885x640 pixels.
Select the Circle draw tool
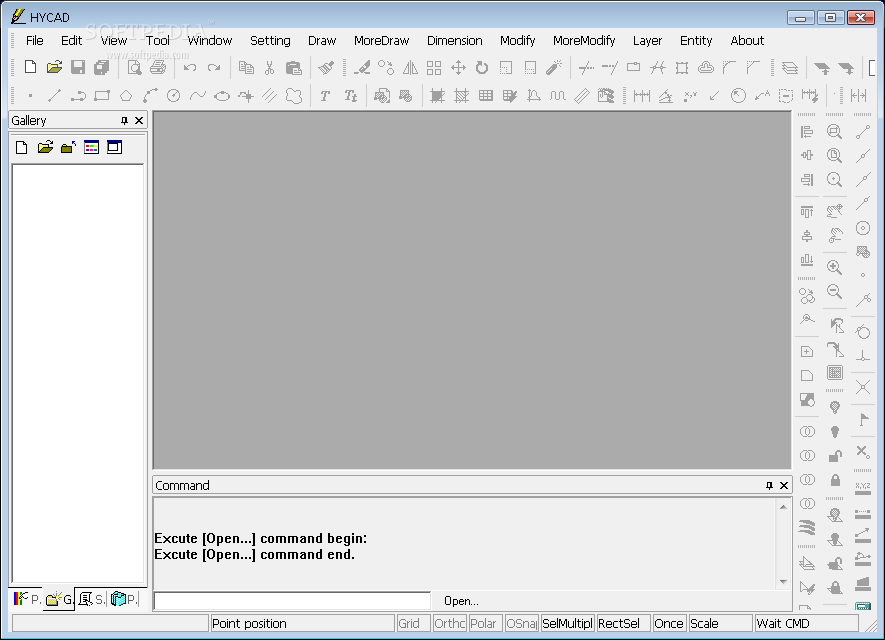coord(174,95)
